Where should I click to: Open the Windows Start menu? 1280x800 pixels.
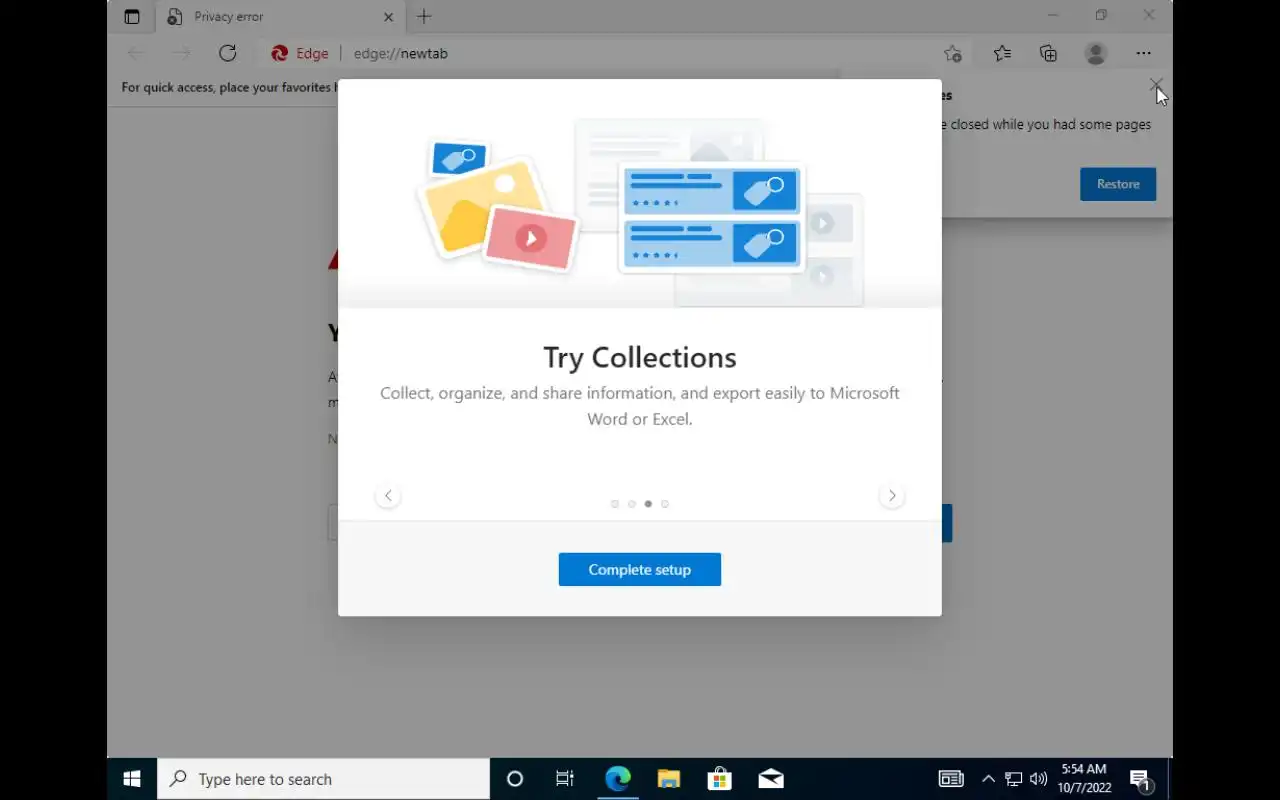click(x=132, y=779)
